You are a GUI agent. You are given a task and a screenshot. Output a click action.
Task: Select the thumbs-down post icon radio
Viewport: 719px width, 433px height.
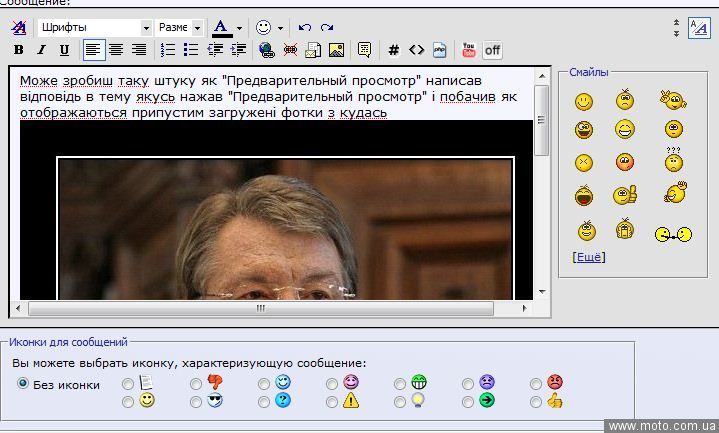coord(196,383)
